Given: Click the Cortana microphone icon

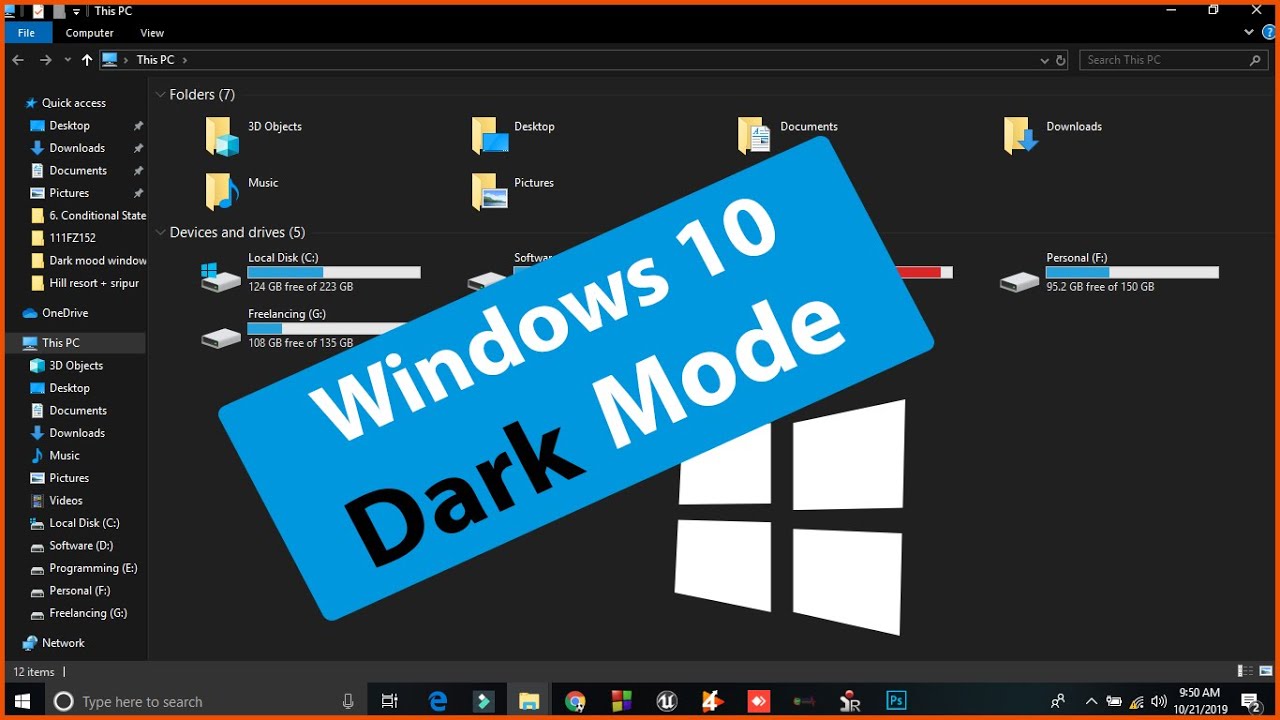Looking at the screenshot, I should (348, 702).
